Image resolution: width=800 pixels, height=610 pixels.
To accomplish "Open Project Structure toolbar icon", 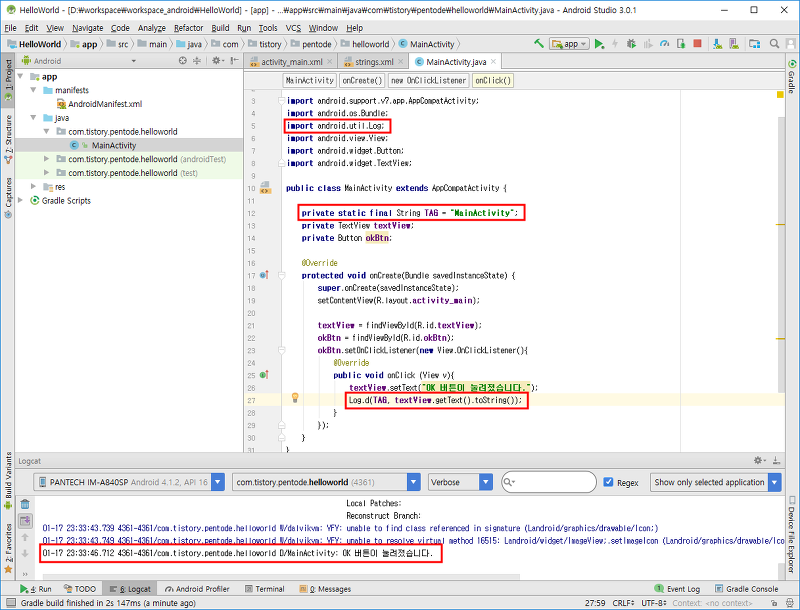I will [x=755, y=44].
